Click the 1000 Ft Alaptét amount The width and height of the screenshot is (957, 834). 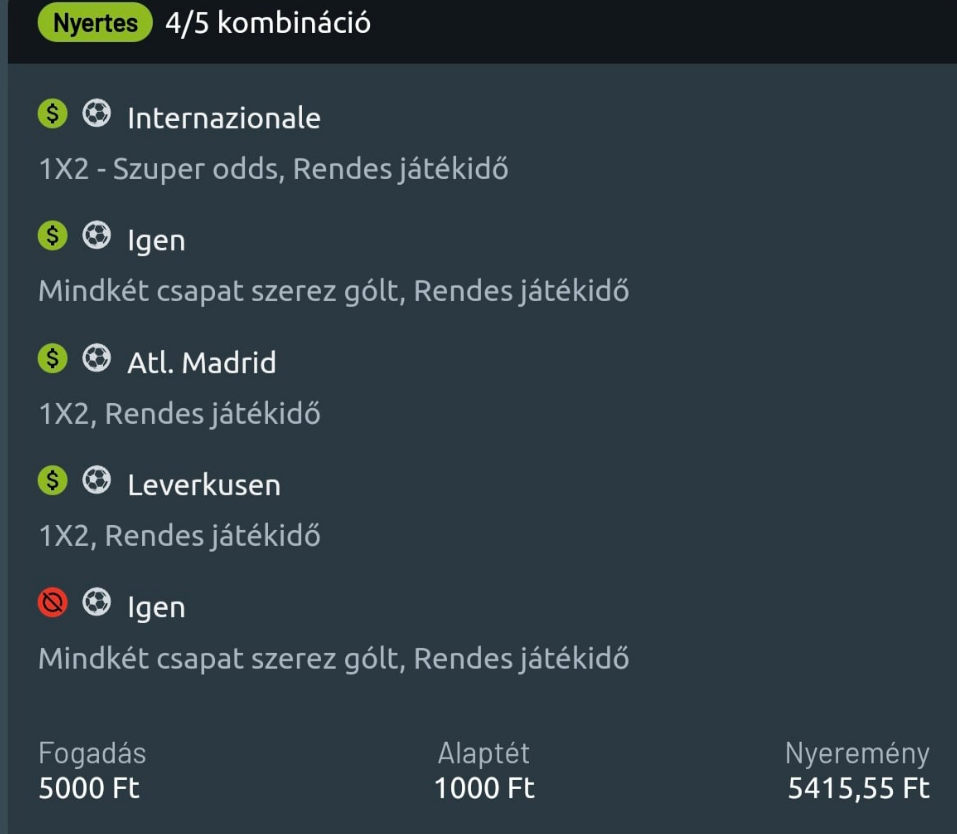(x=484, y=788)
